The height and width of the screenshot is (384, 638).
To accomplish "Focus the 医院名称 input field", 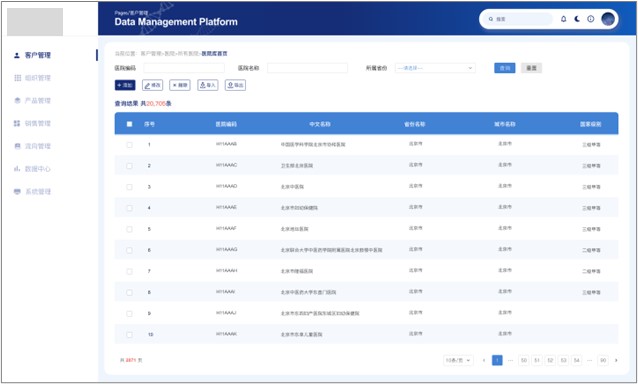I will click(x=308, y=68).
